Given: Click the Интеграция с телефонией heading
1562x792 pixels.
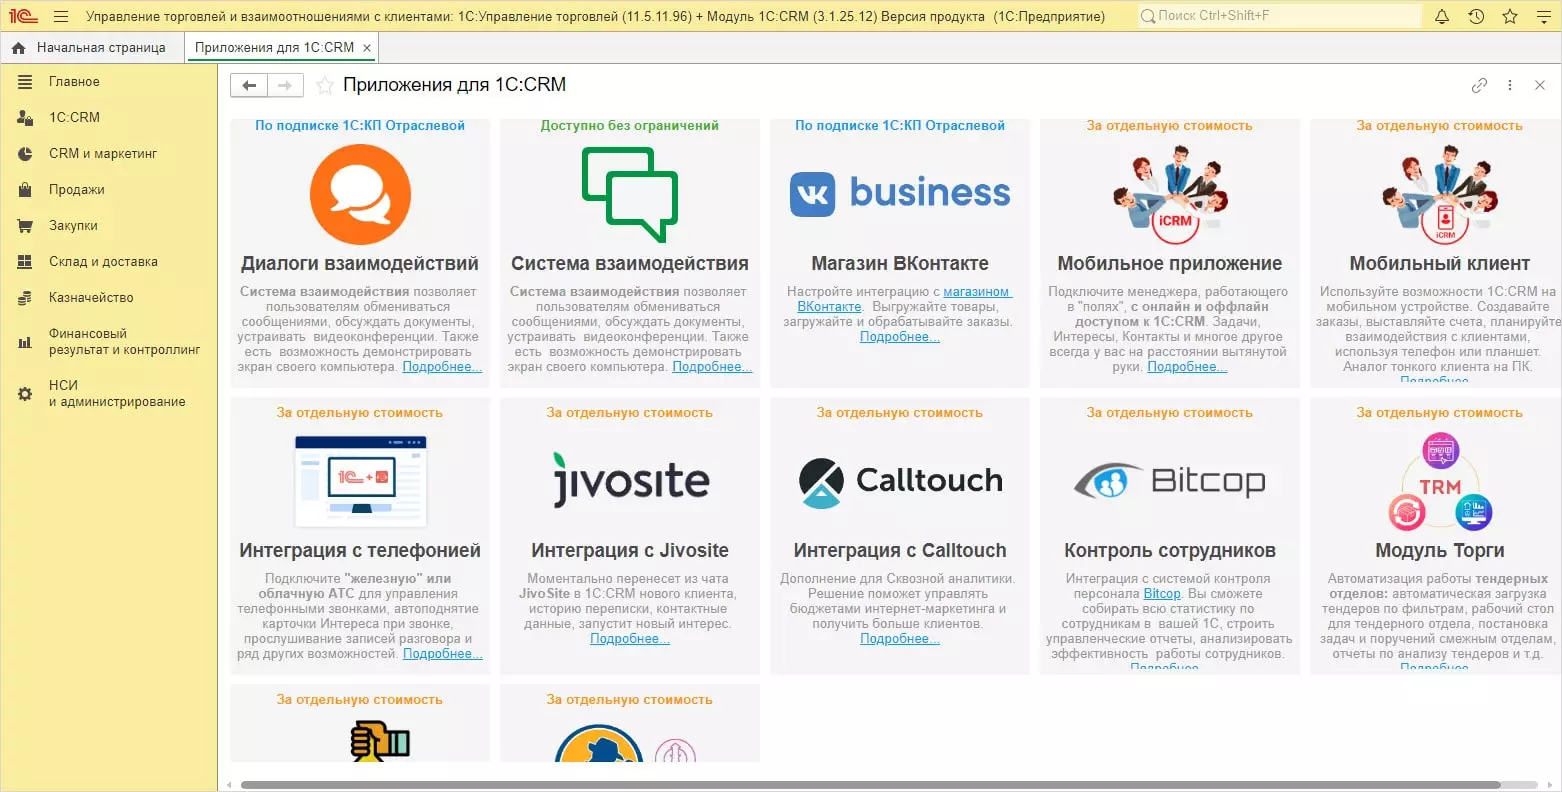Looking at the screenshot, I should (x=360, y=551).
